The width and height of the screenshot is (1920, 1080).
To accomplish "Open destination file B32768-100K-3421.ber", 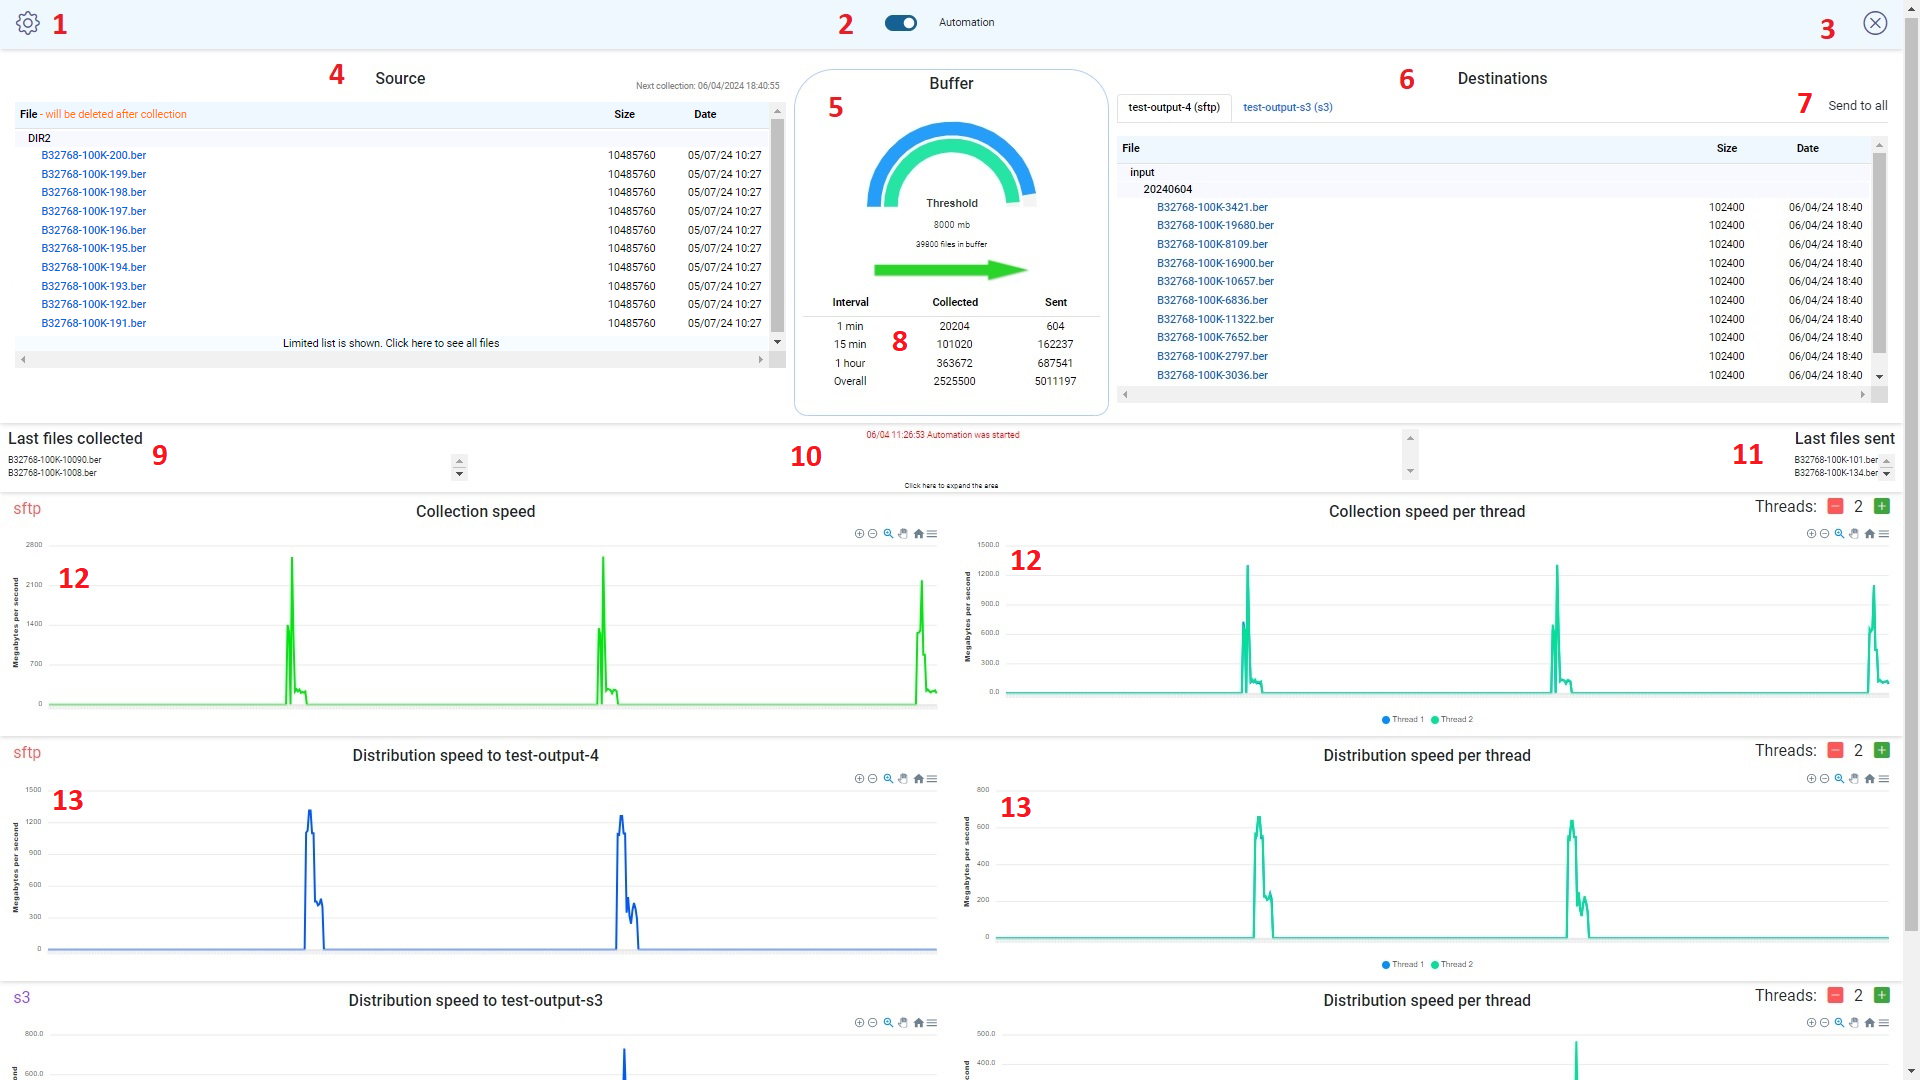I will point(1212,208).
